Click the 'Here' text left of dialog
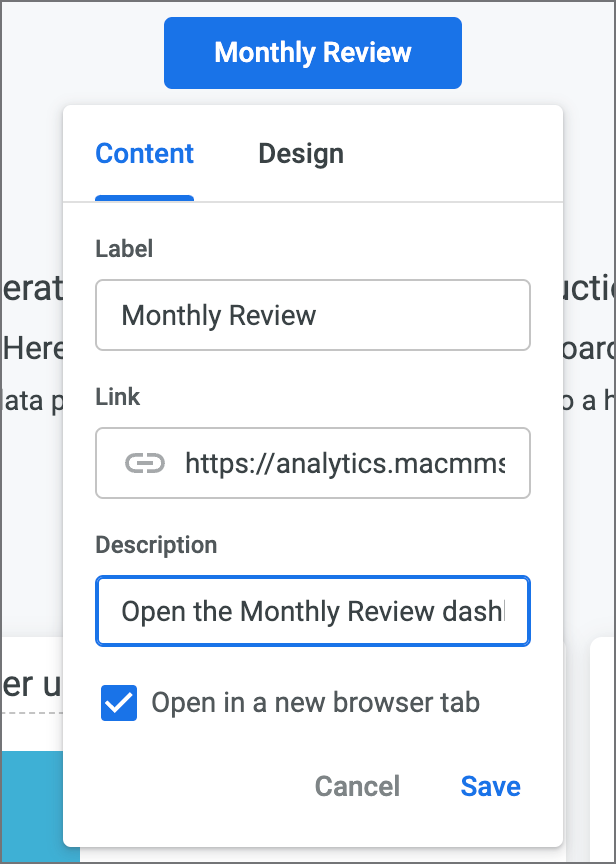Viewport: 616px width, 864px height. (x=32, y=349)
